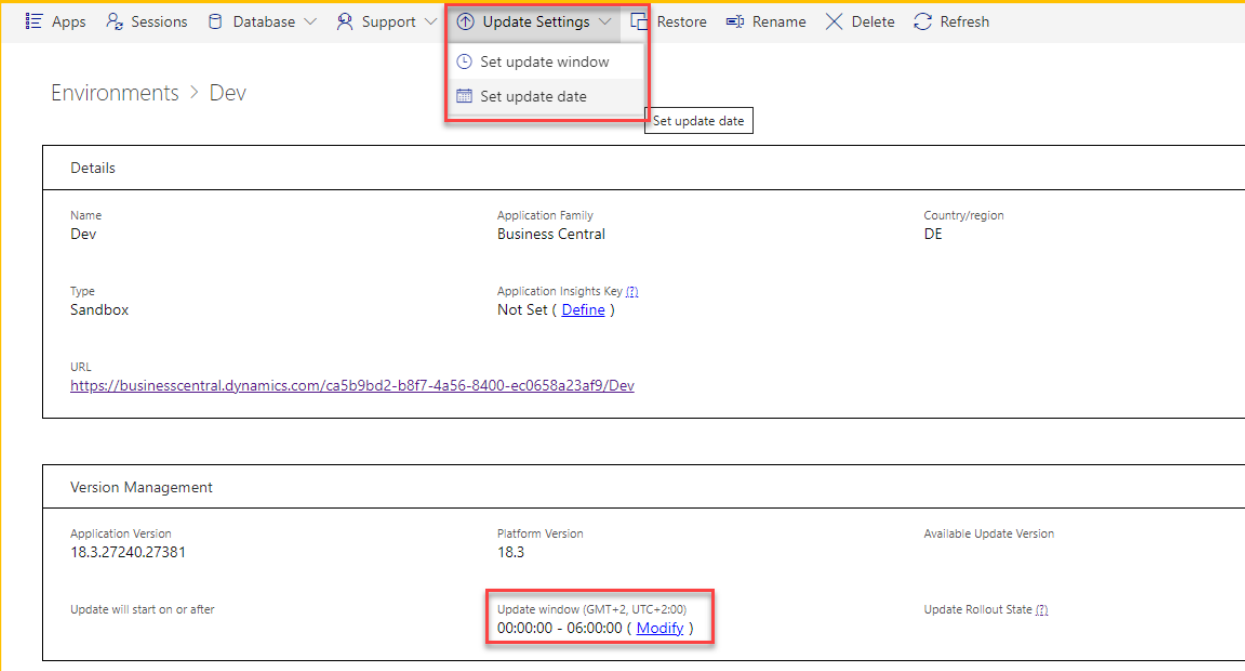The image size is (1245, 671).
Task: Open Sessions via its people icon
Action: pos(115,21)
